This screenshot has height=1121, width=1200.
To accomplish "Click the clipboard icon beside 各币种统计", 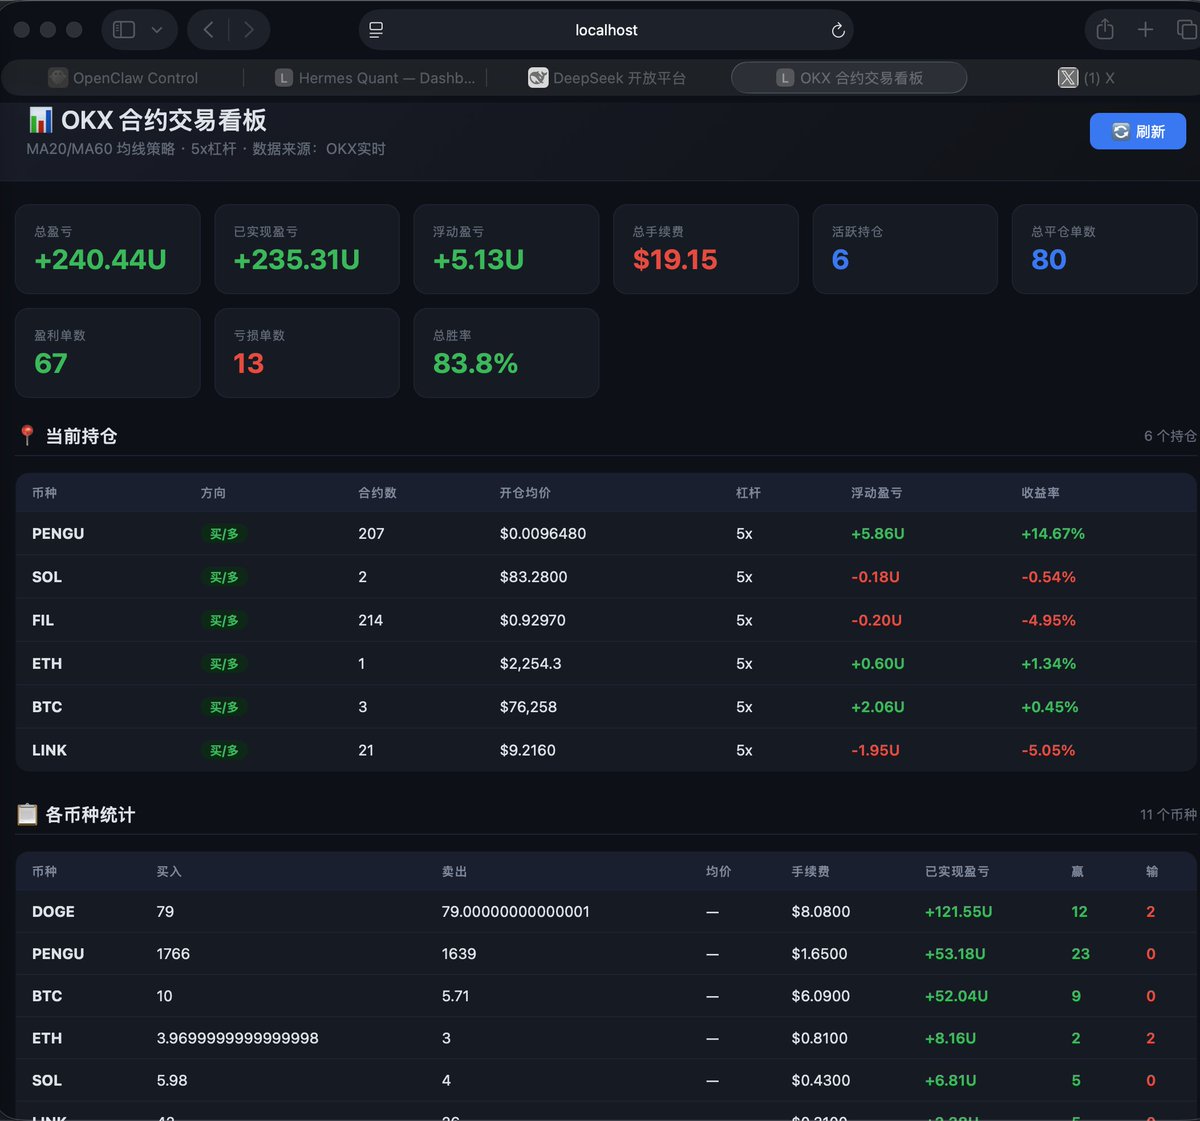I will pyautogui.click(x=27, y=814).
